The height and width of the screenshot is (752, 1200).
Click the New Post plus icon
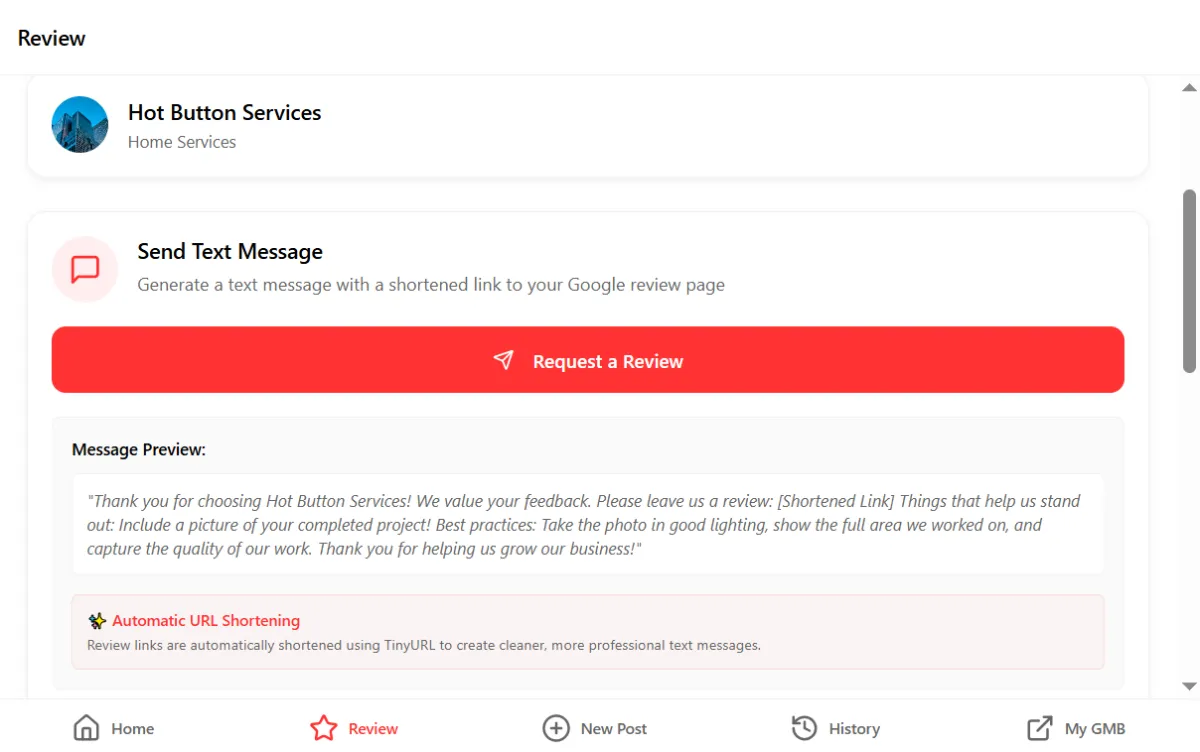[x=555, y=728]
